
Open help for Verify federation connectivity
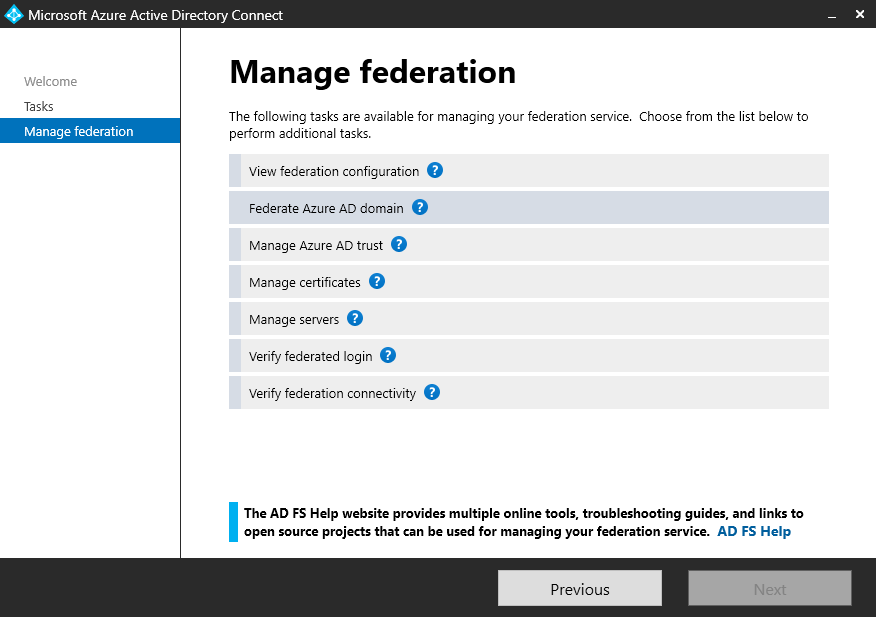(432, 392)
